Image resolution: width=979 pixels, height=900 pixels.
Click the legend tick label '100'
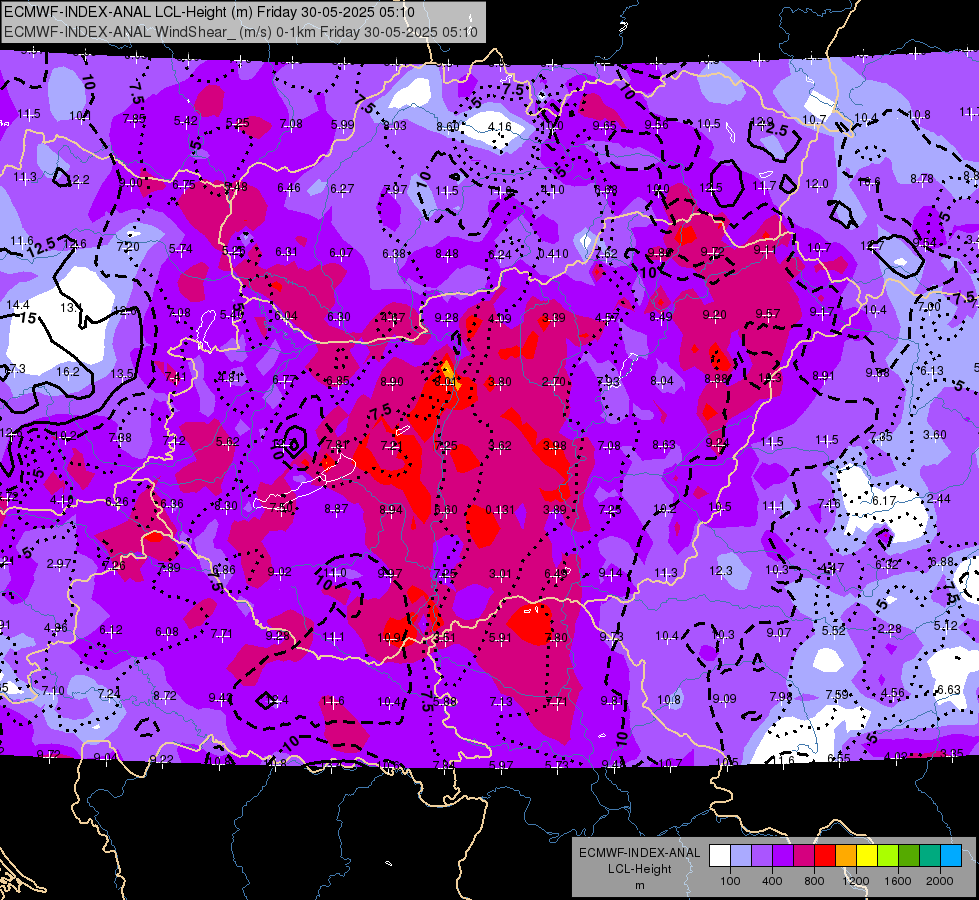[730, 881]
